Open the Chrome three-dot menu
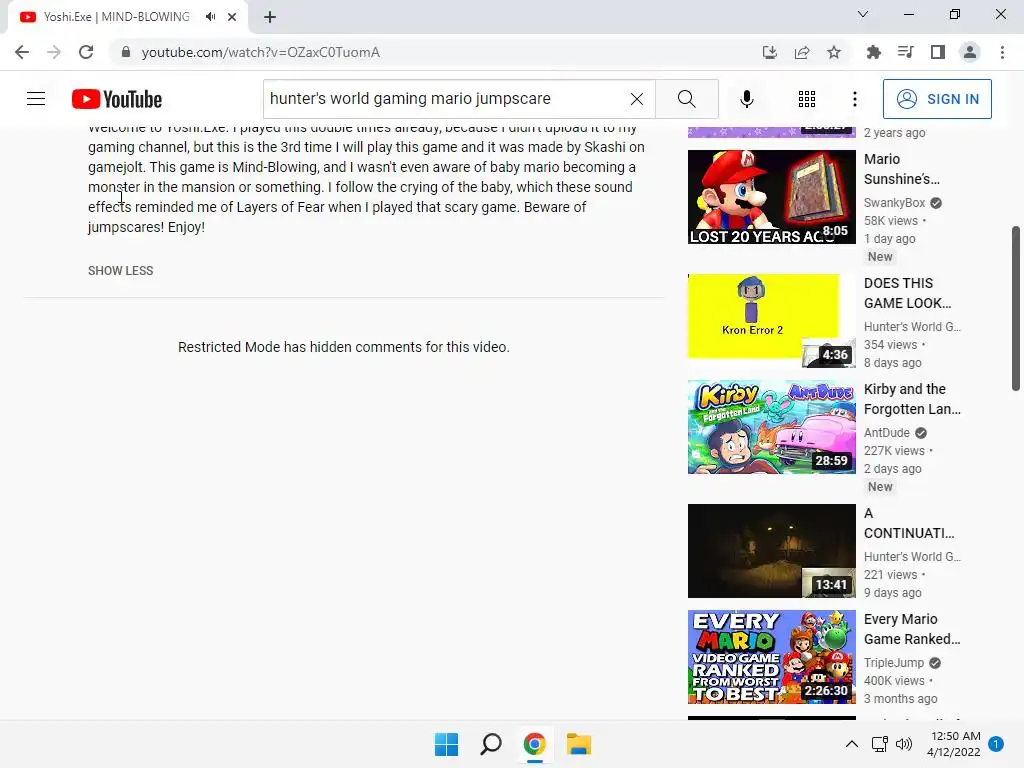The image size is (1024, 768). tap(1002, 52)
